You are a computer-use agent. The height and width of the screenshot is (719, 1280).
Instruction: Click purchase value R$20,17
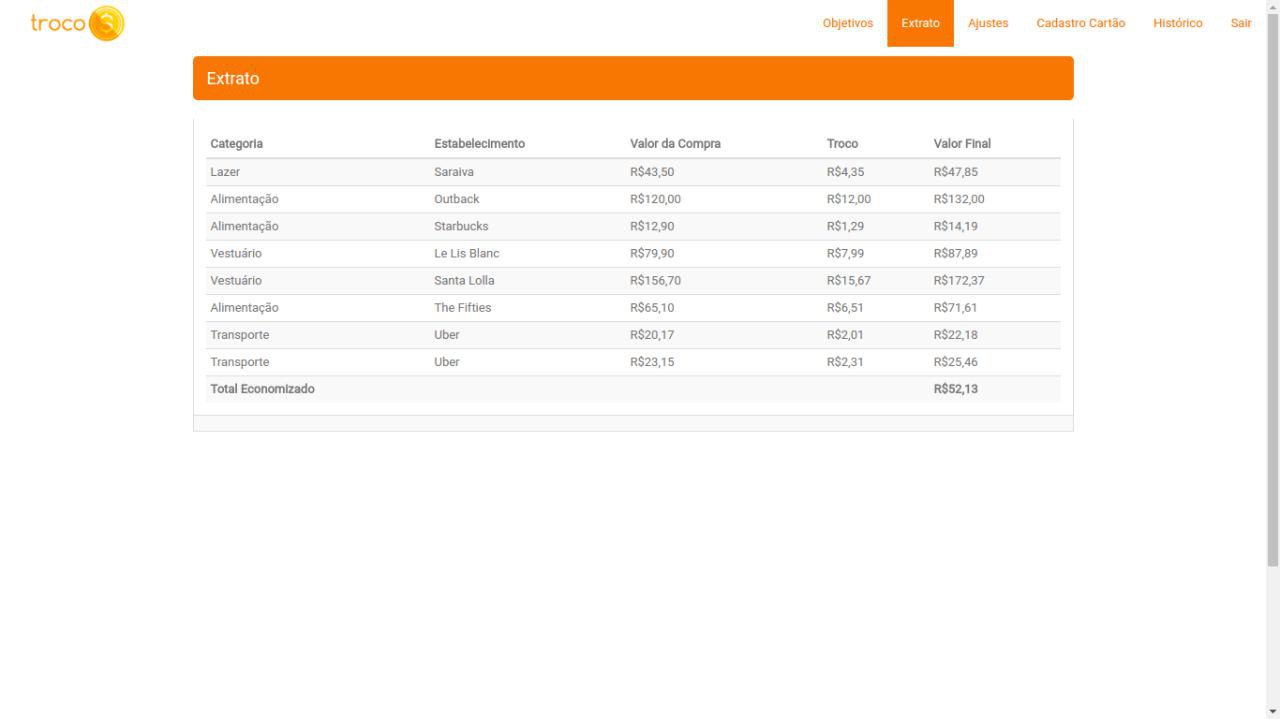pyautogui.click(x=652, y=334)
